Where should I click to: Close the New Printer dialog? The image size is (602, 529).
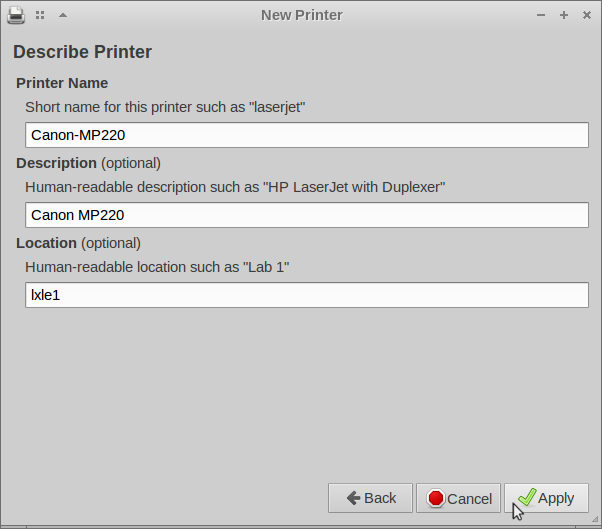point(587,15)
